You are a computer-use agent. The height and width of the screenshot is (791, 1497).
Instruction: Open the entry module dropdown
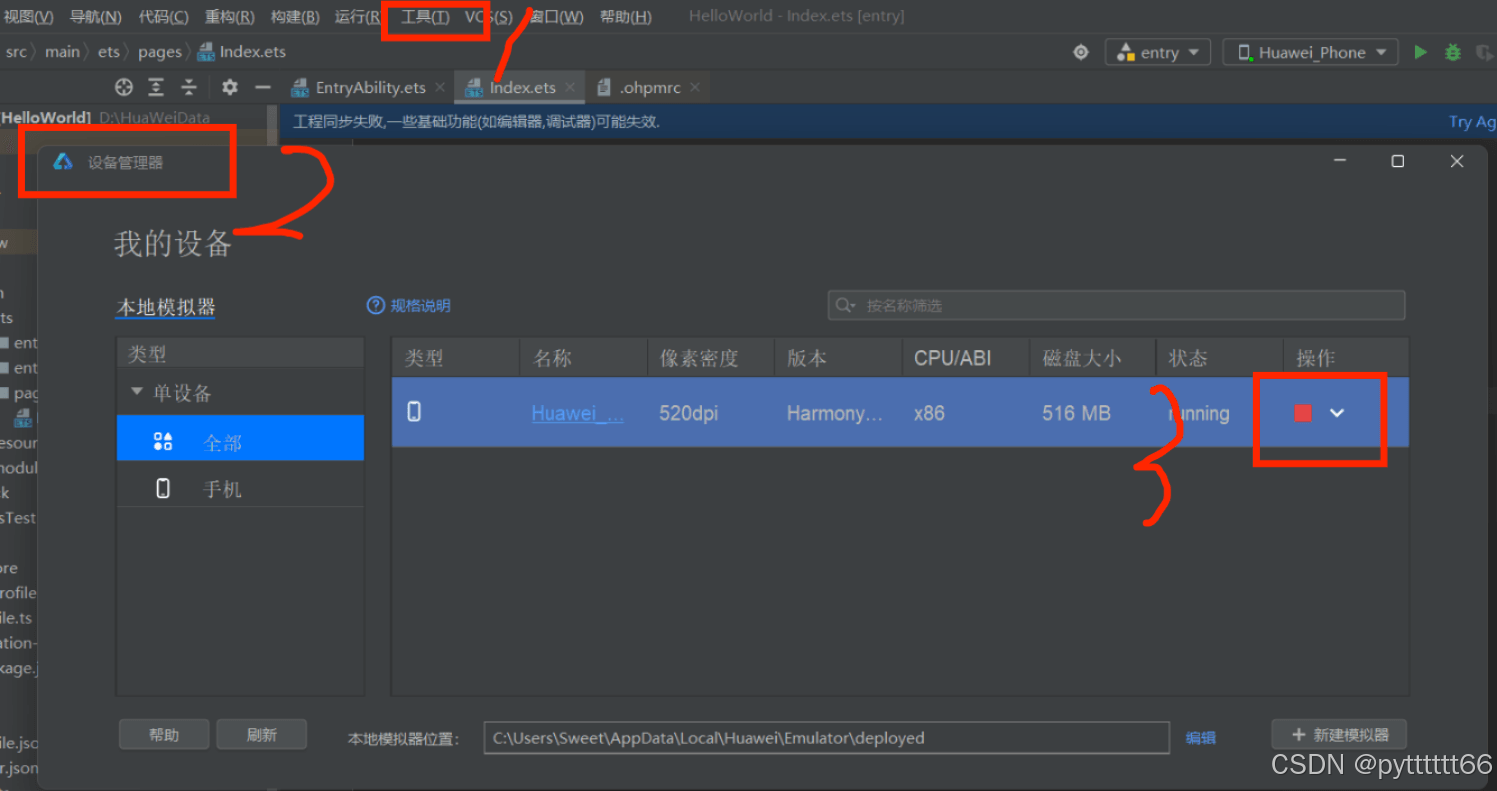pos(1158,52)
